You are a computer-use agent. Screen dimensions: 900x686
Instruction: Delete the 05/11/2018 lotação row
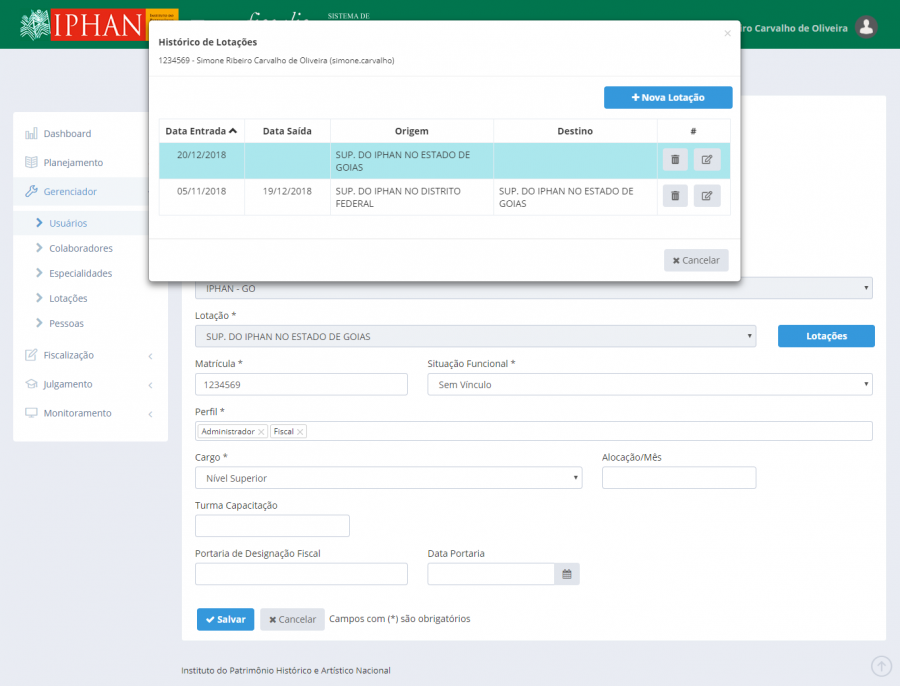[x=674, y=196]
